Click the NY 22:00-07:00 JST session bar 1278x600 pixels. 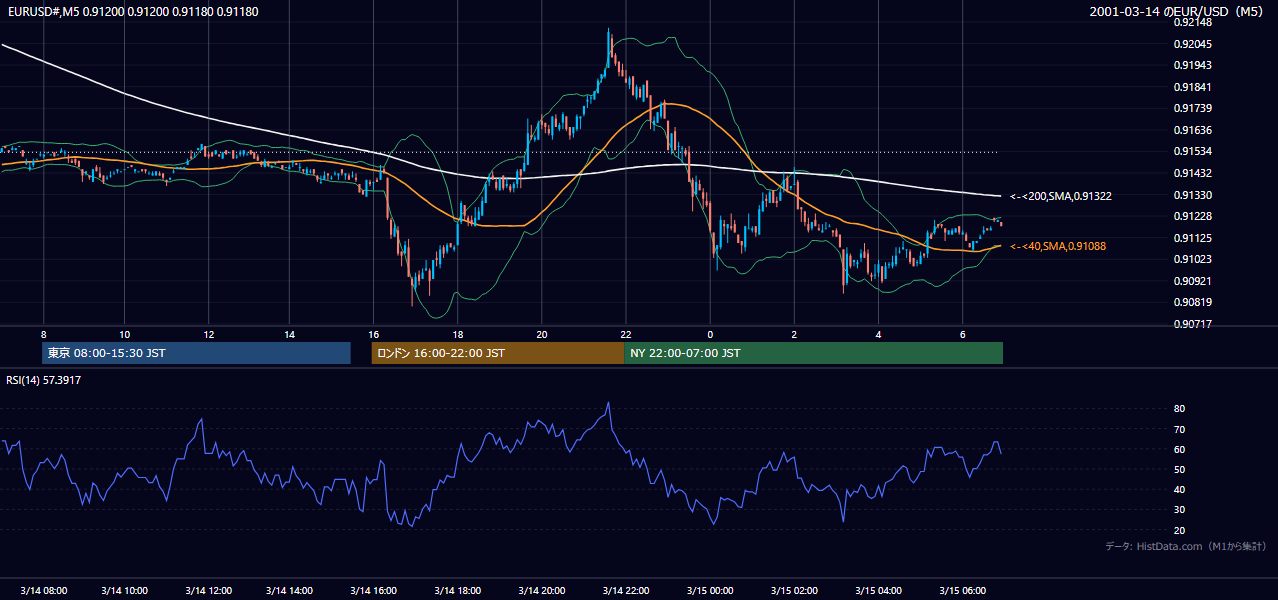point(813,353)
